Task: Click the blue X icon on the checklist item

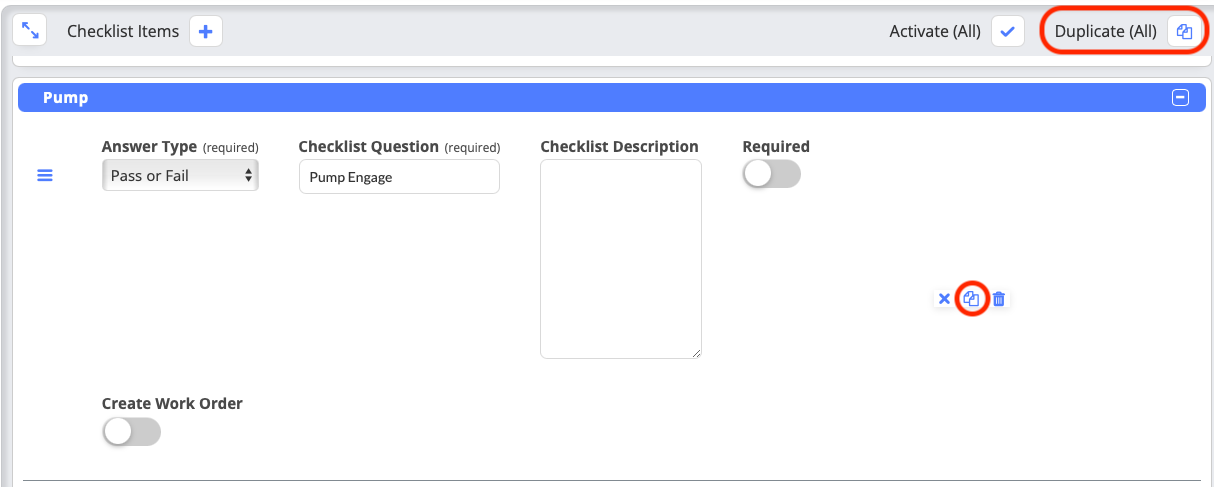Action: pos(944,298)
